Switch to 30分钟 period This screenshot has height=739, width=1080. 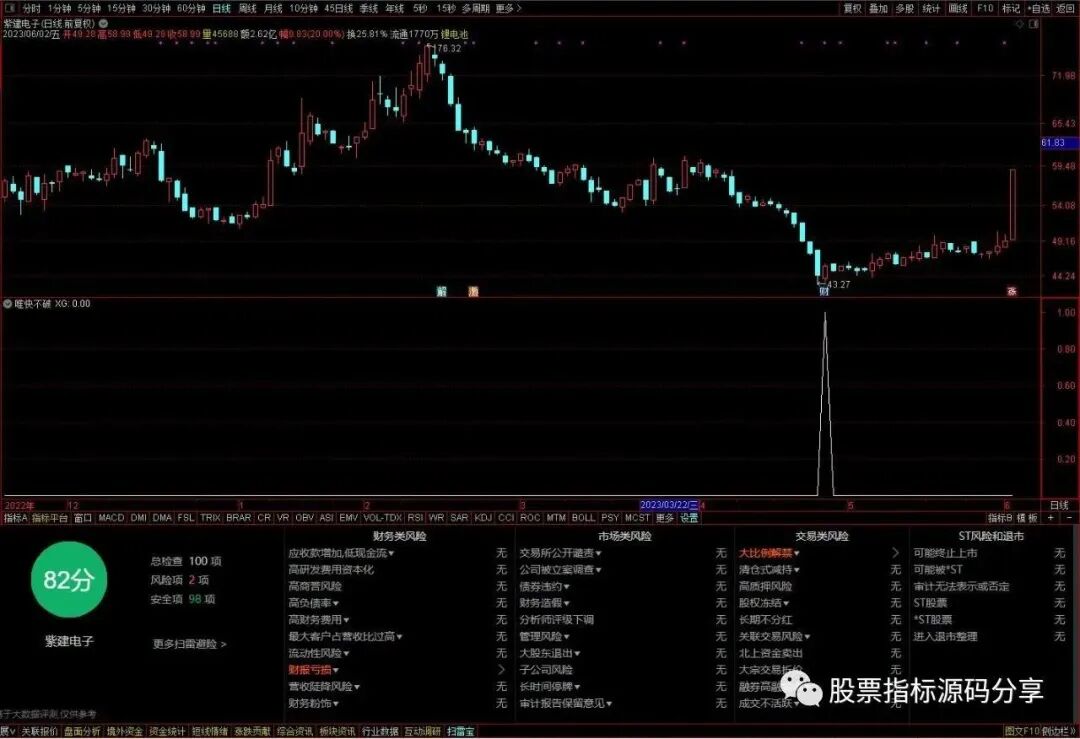tap(156, 8)
